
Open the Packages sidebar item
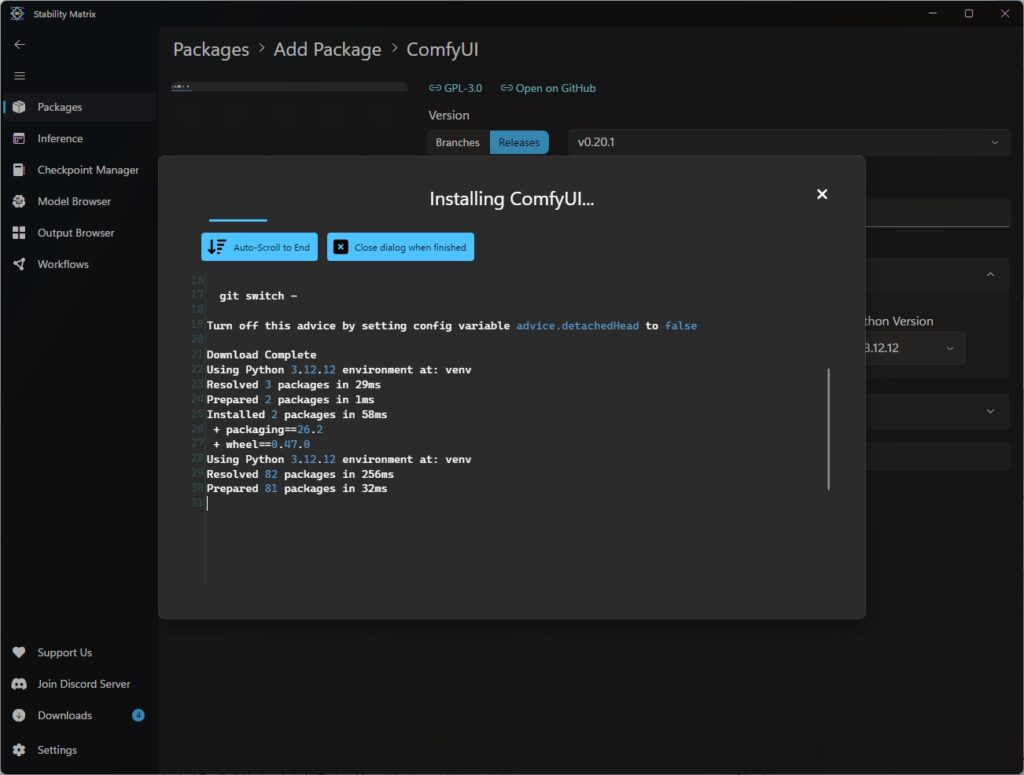click(x=79, y=107)
